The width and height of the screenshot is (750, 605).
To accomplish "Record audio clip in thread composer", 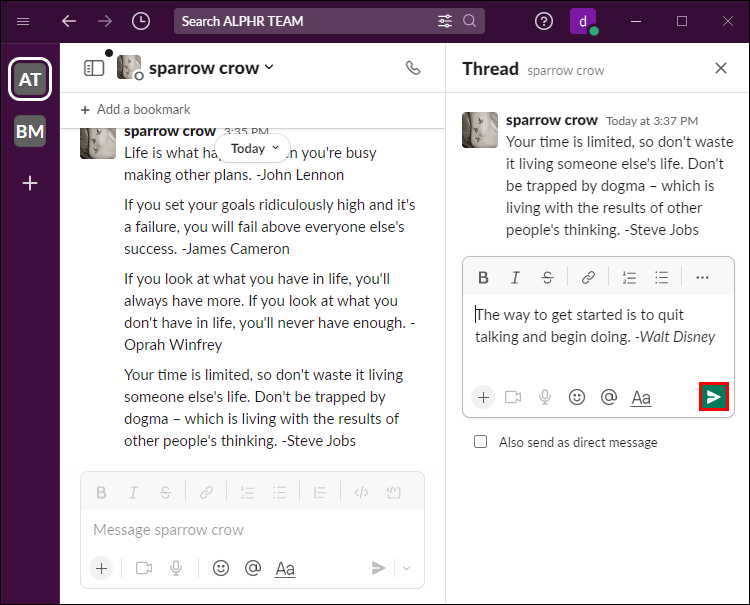I will pyautogui.click(x=545, y=397).
